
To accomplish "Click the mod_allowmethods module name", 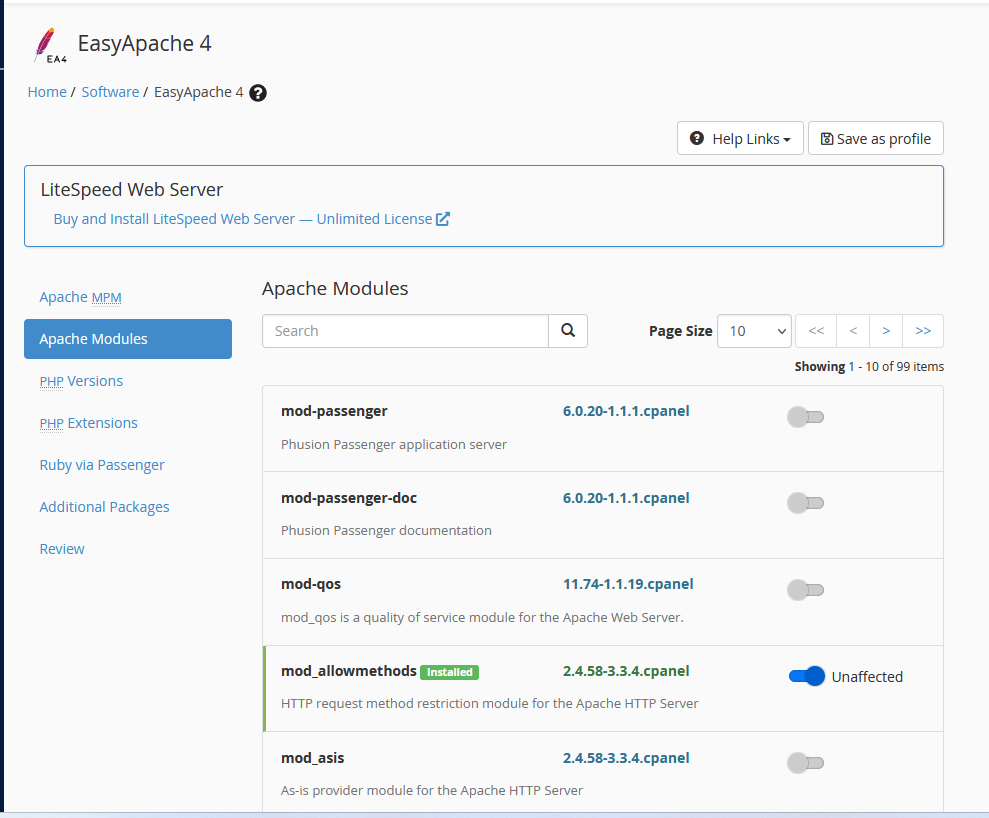I will [349, 671].
